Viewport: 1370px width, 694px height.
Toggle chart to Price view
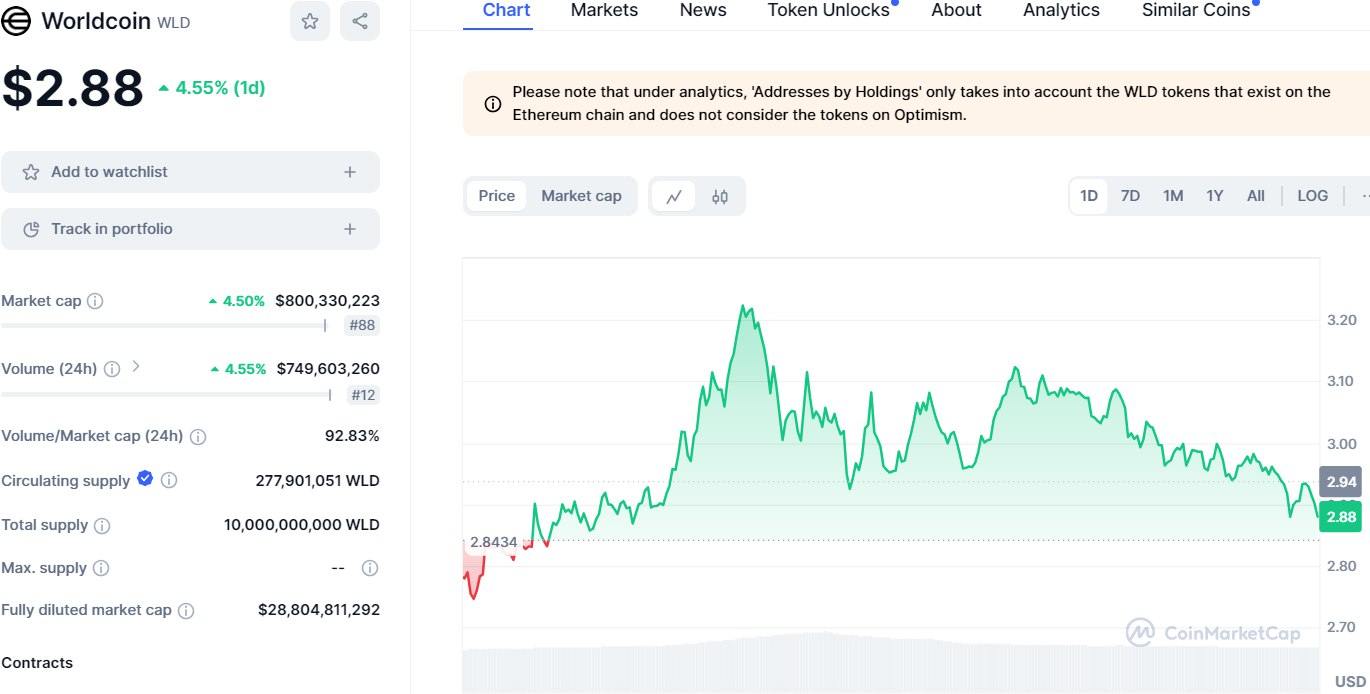pos(496,196)
